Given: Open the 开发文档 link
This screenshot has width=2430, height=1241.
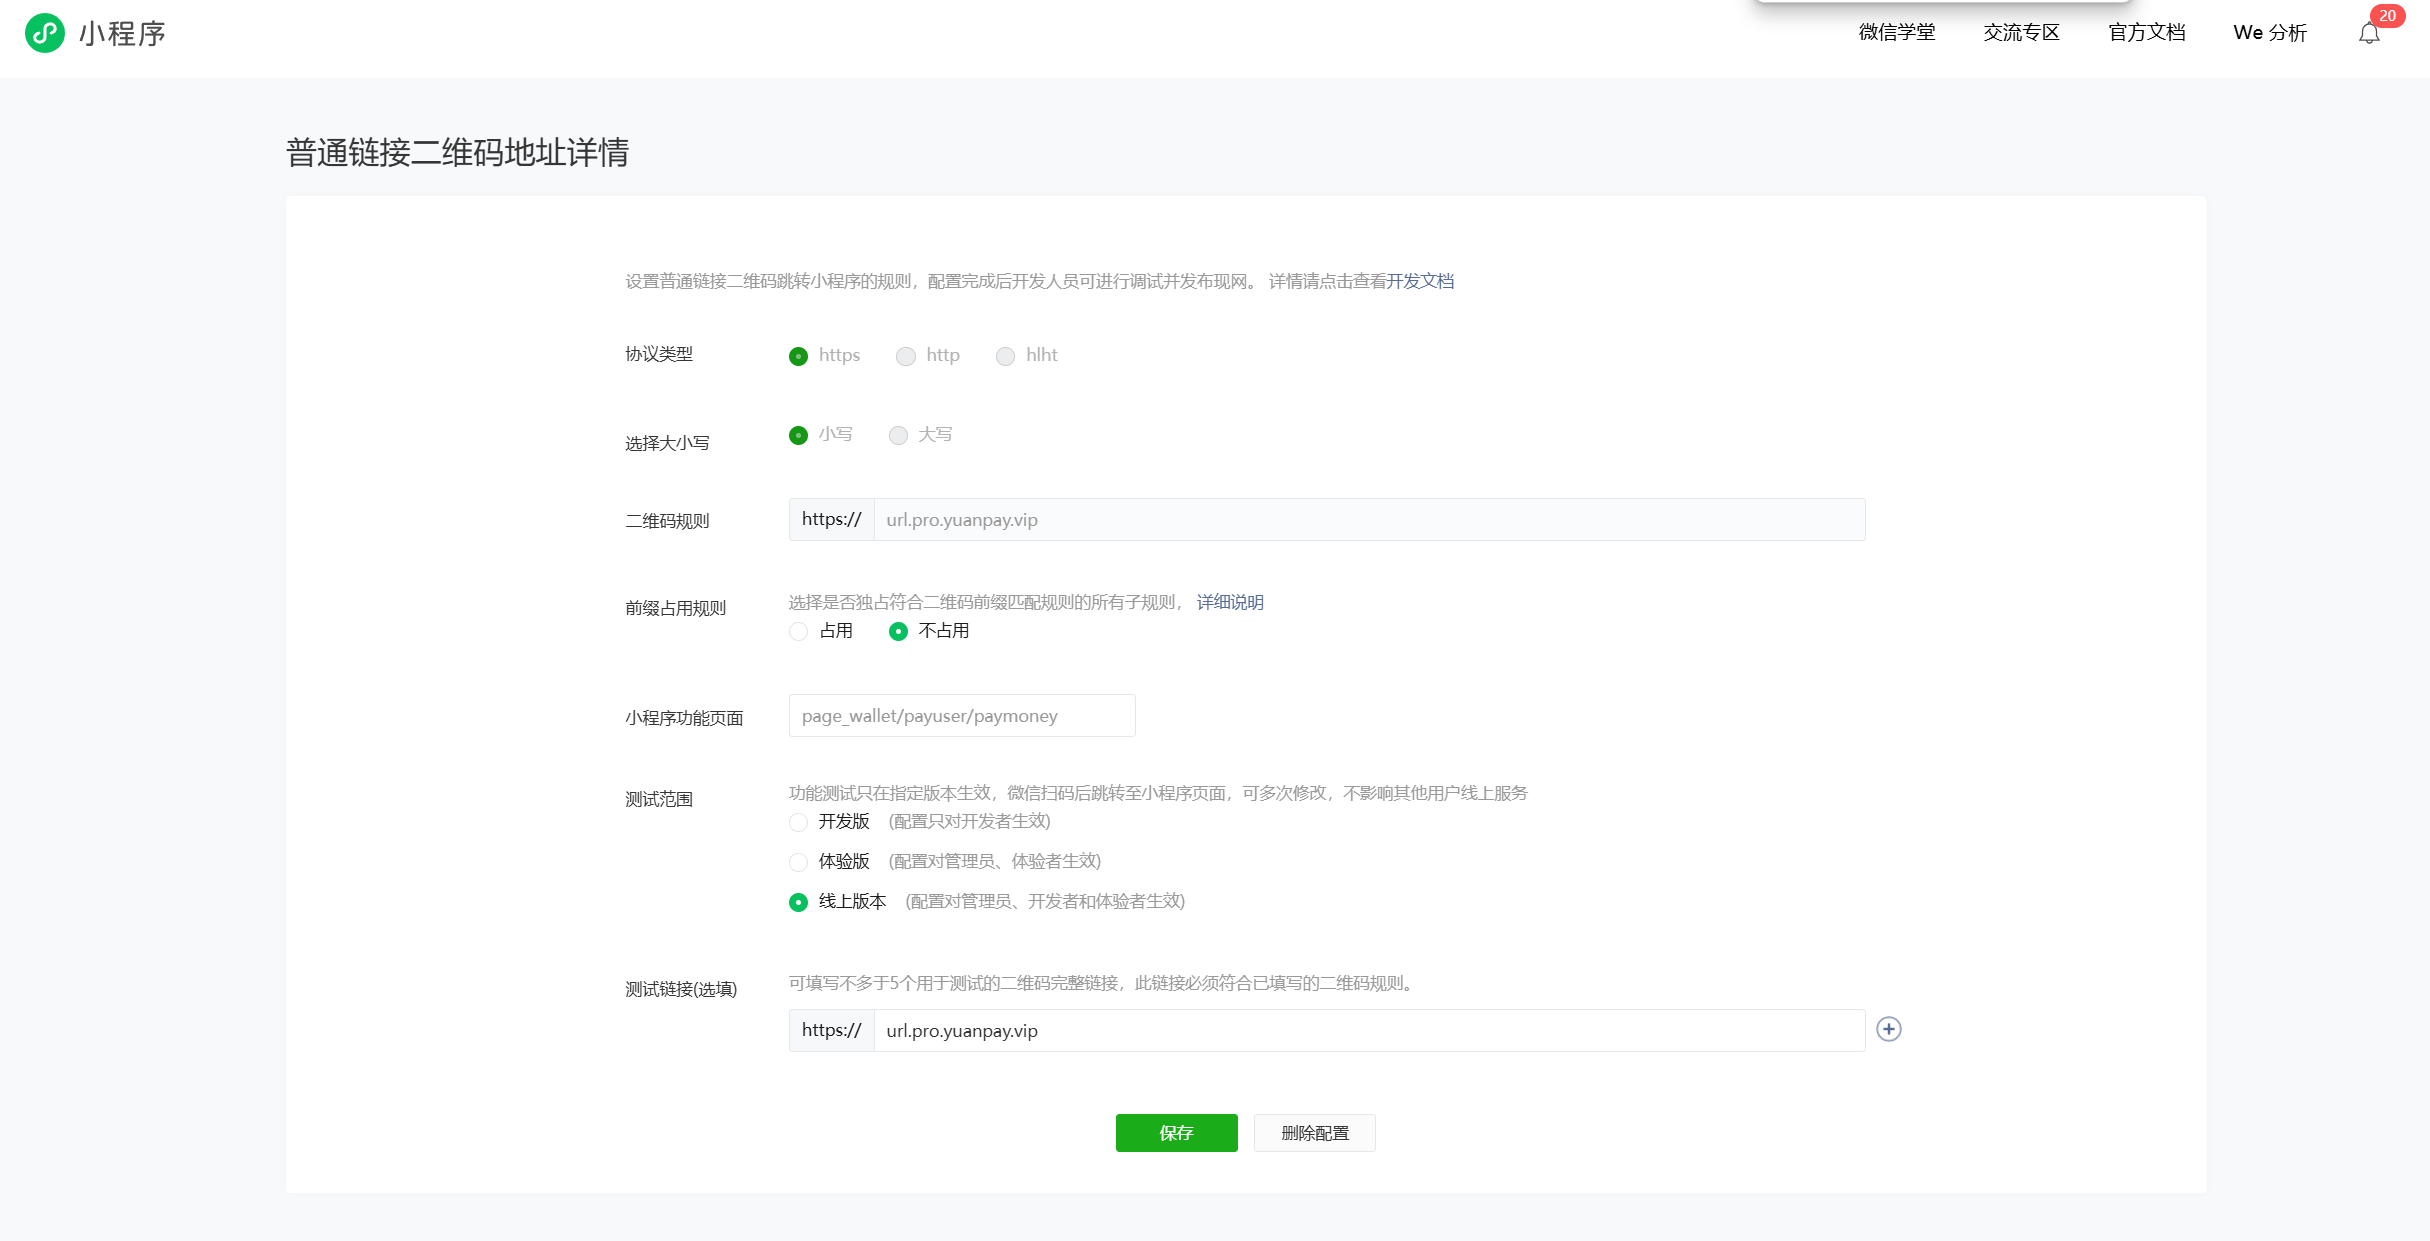Looking at the screenshot, I should [1420, 281].
